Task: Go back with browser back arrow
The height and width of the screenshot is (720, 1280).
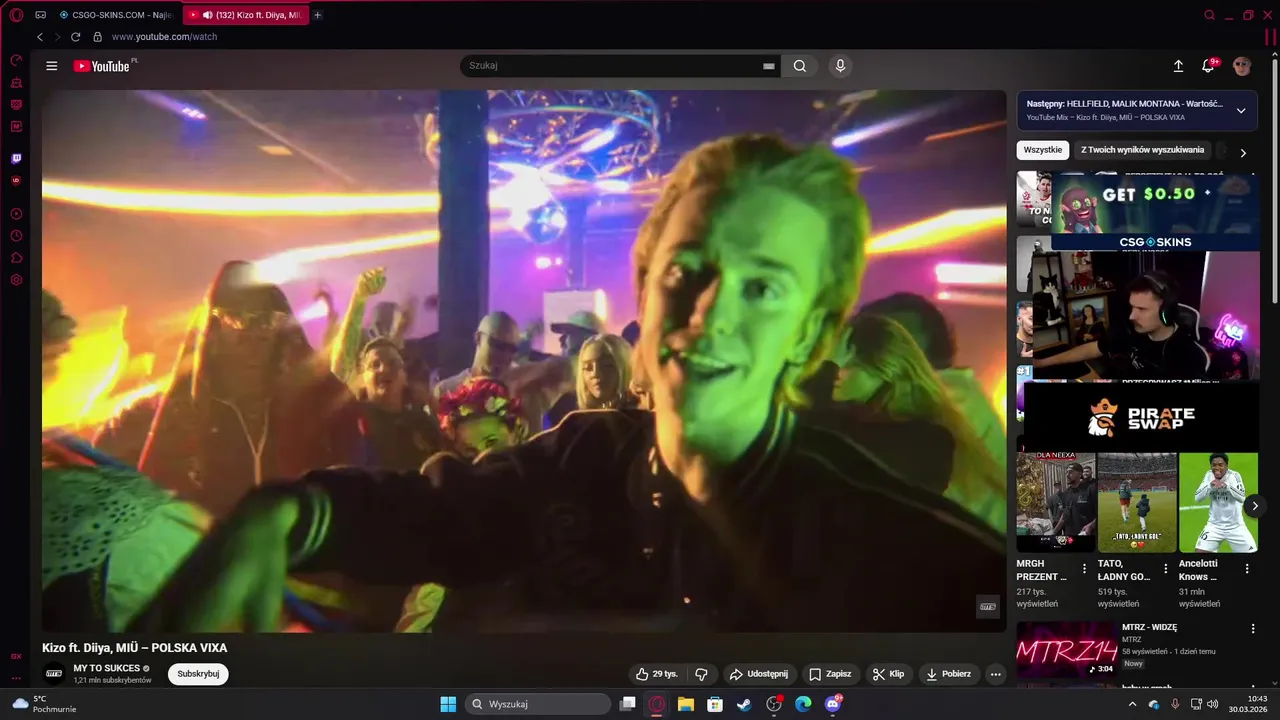Action: [40, 37]
